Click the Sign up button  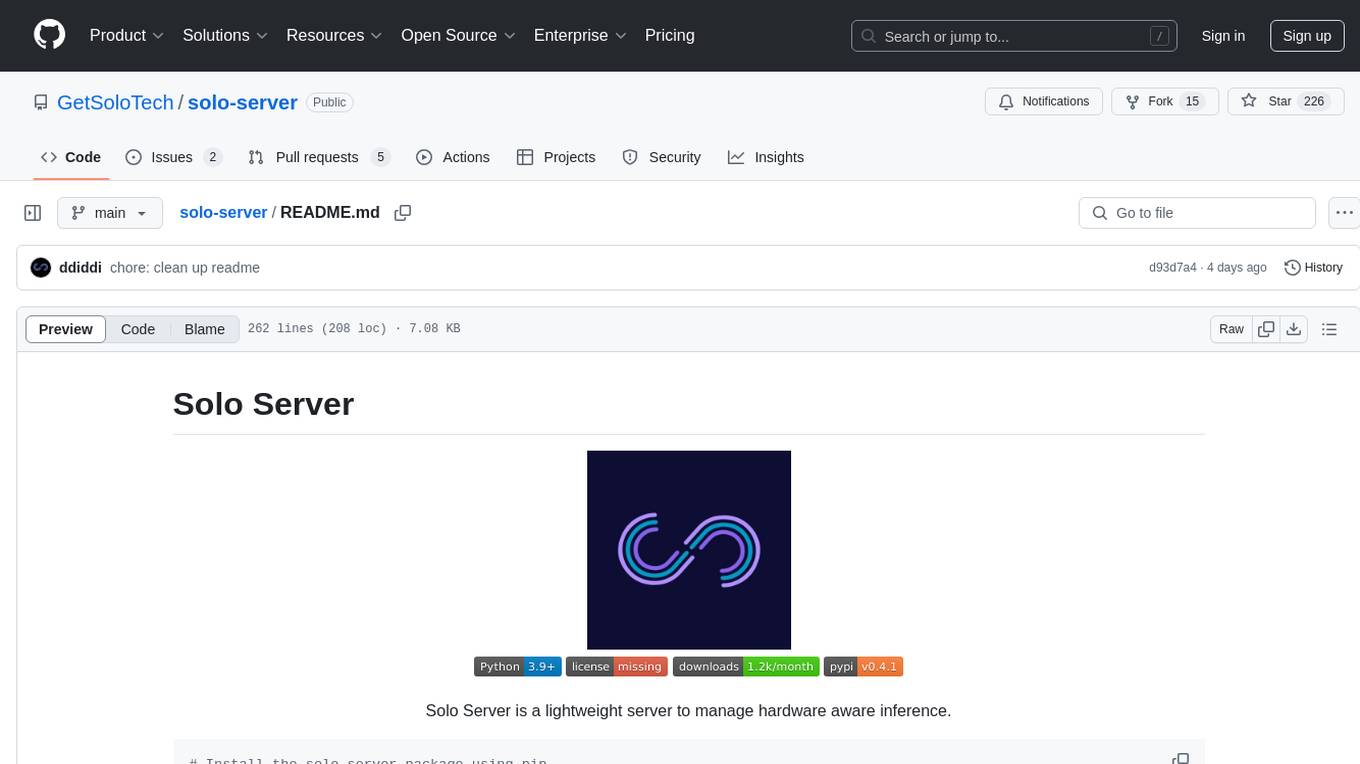coord(1307,36)
